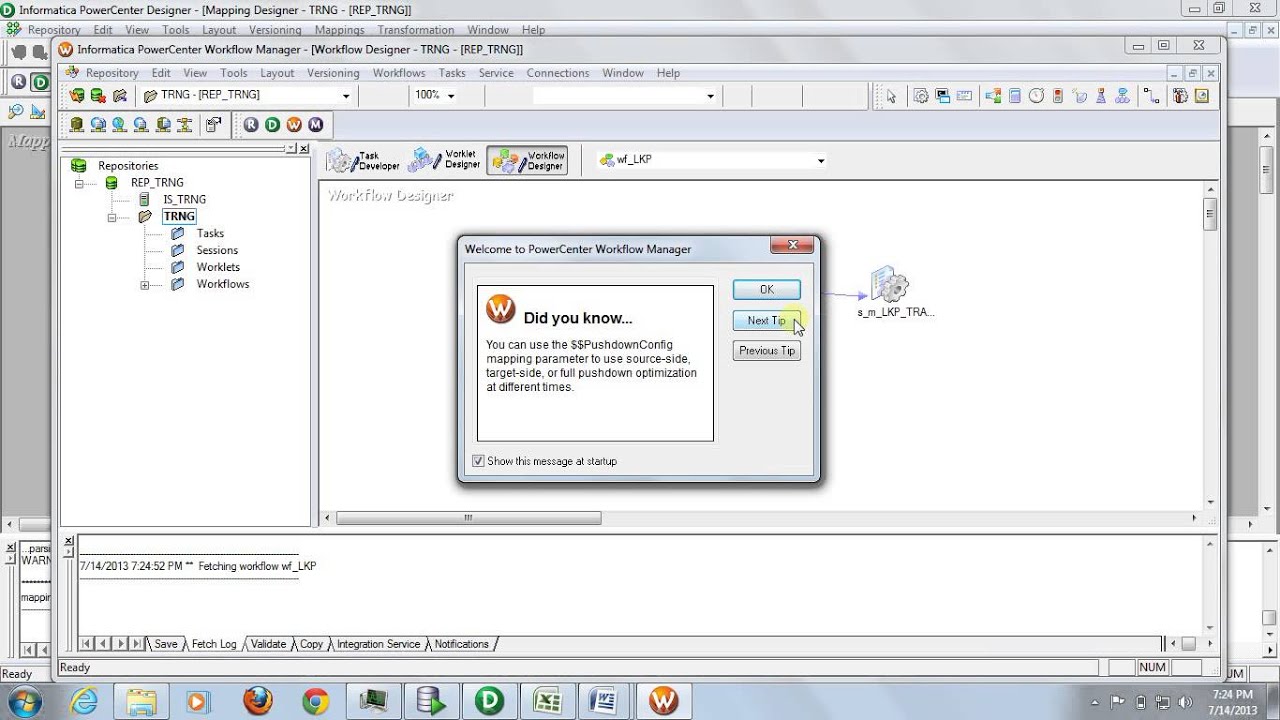Click the Task Developer tool
1280x720 pixels.
click(363, 161)
